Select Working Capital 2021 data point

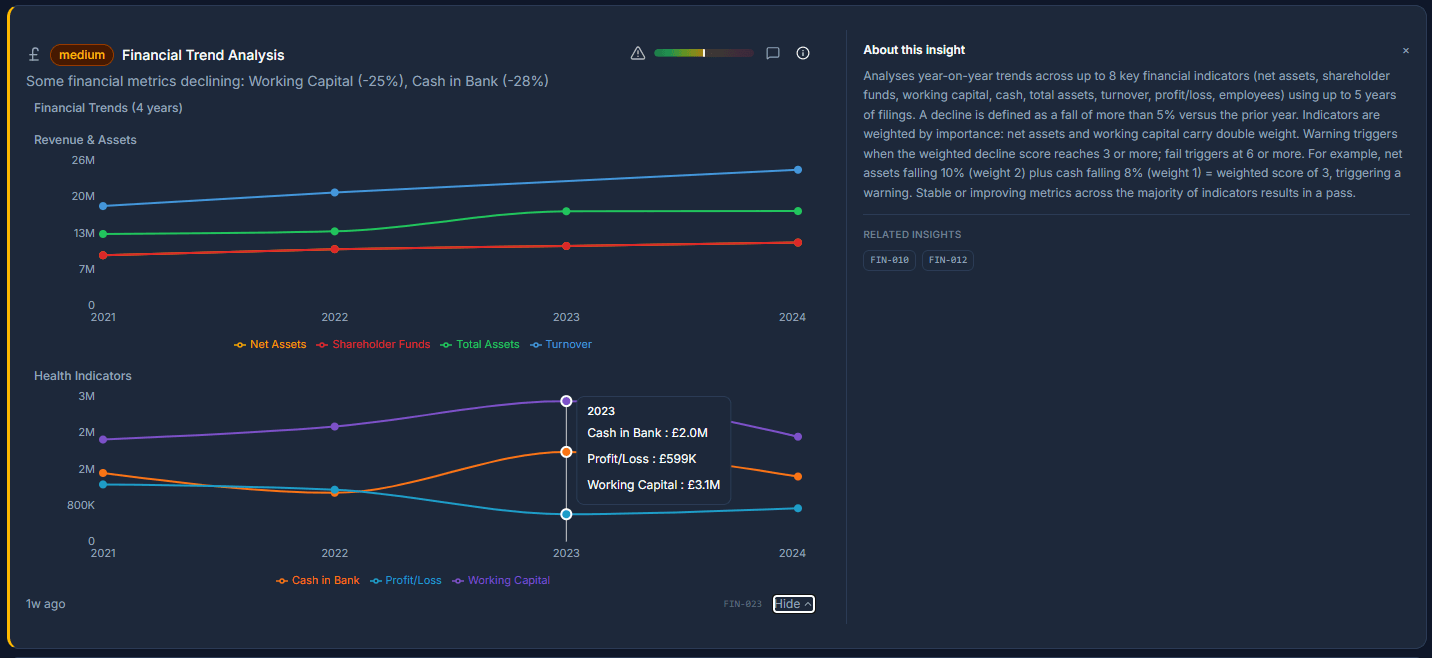pos(103,439)
